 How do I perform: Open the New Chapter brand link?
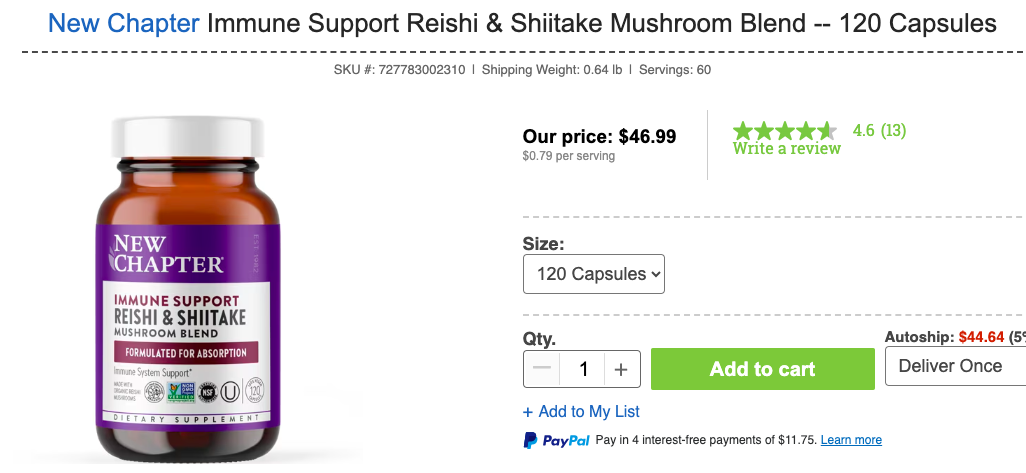point(124,23)
